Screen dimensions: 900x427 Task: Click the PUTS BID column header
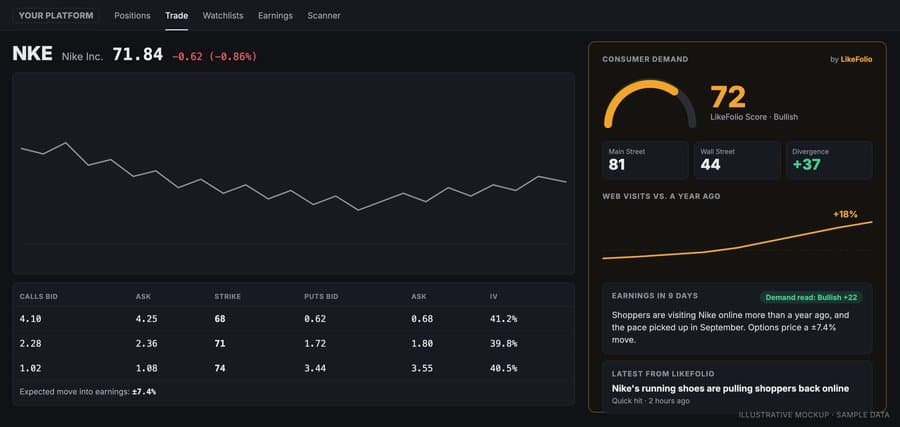tap(321, 297)
